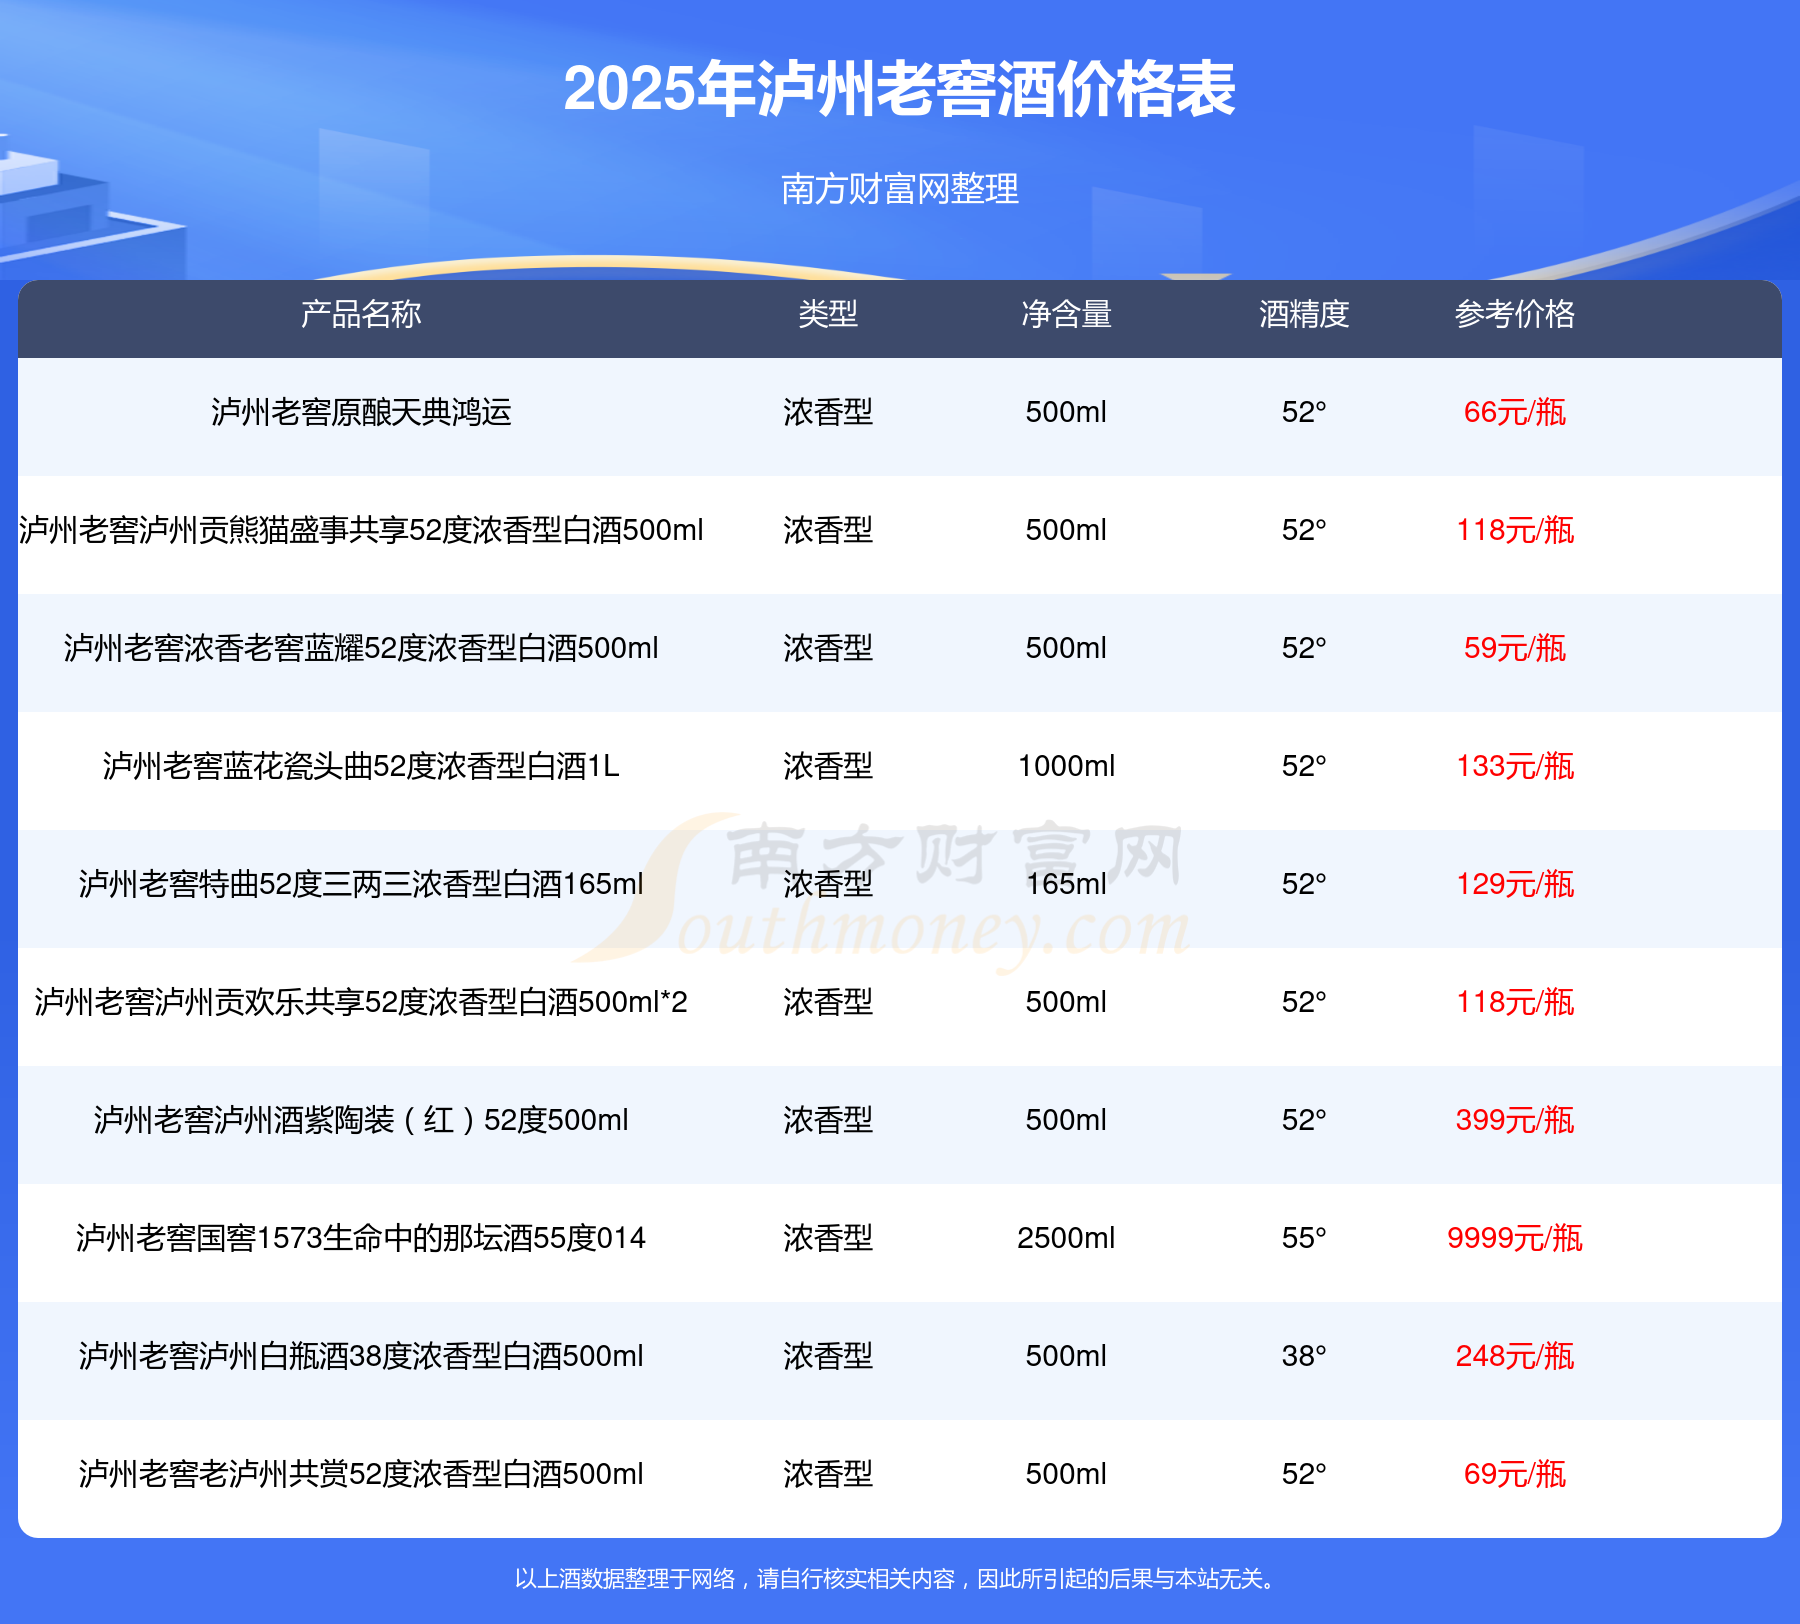Click the volume "1000ml"
This screenshot has width=1800, height=1624.
[1066, 766]
